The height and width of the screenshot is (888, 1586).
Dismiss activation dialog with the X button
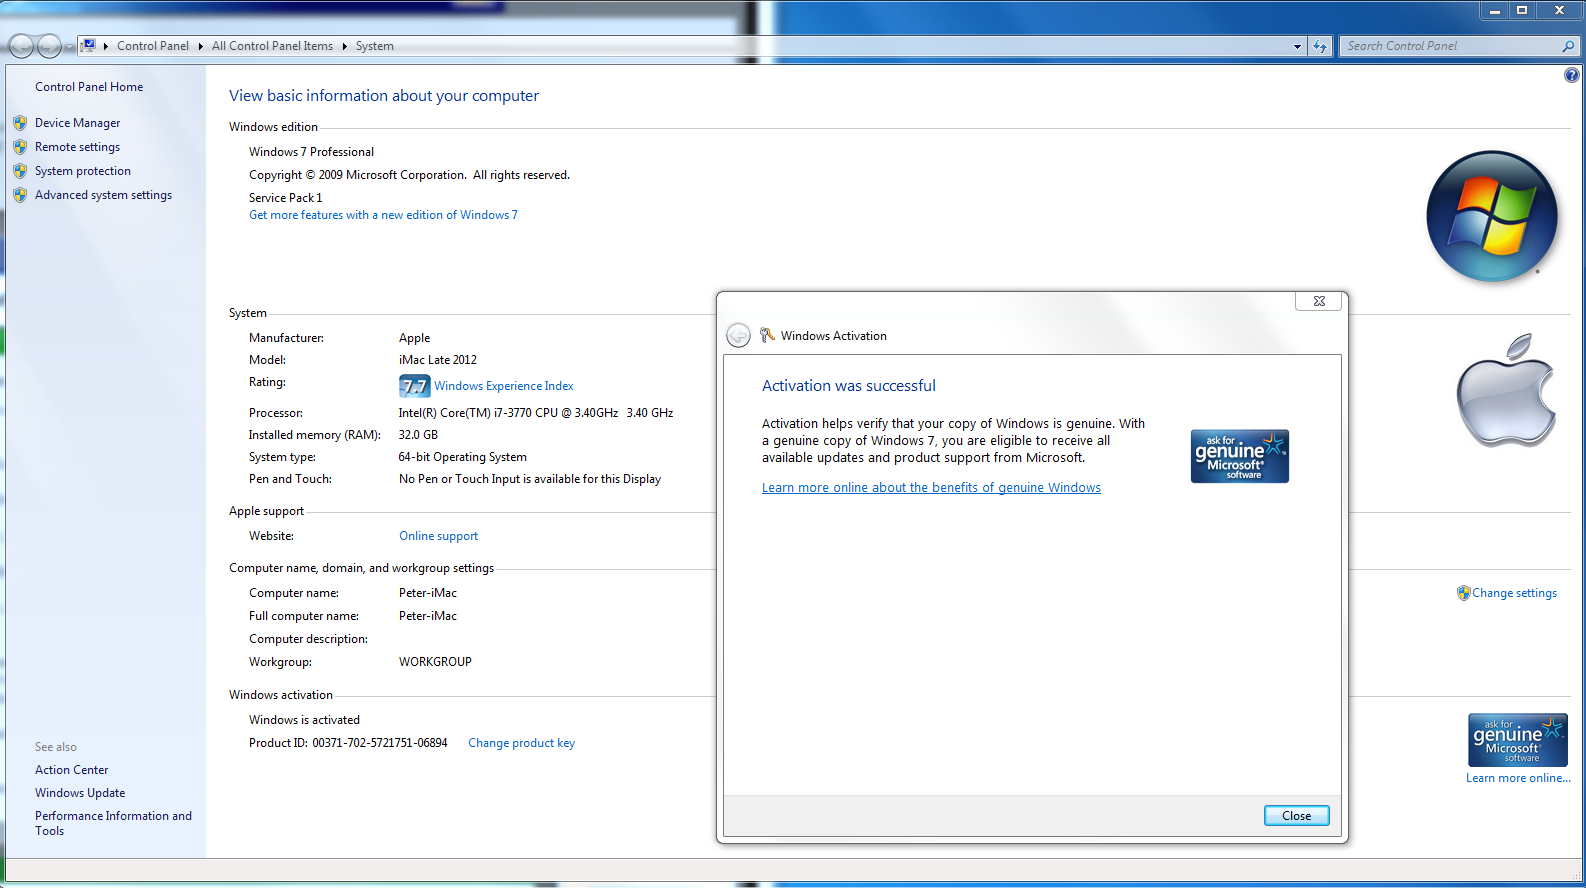click(x=1320, y=301)
